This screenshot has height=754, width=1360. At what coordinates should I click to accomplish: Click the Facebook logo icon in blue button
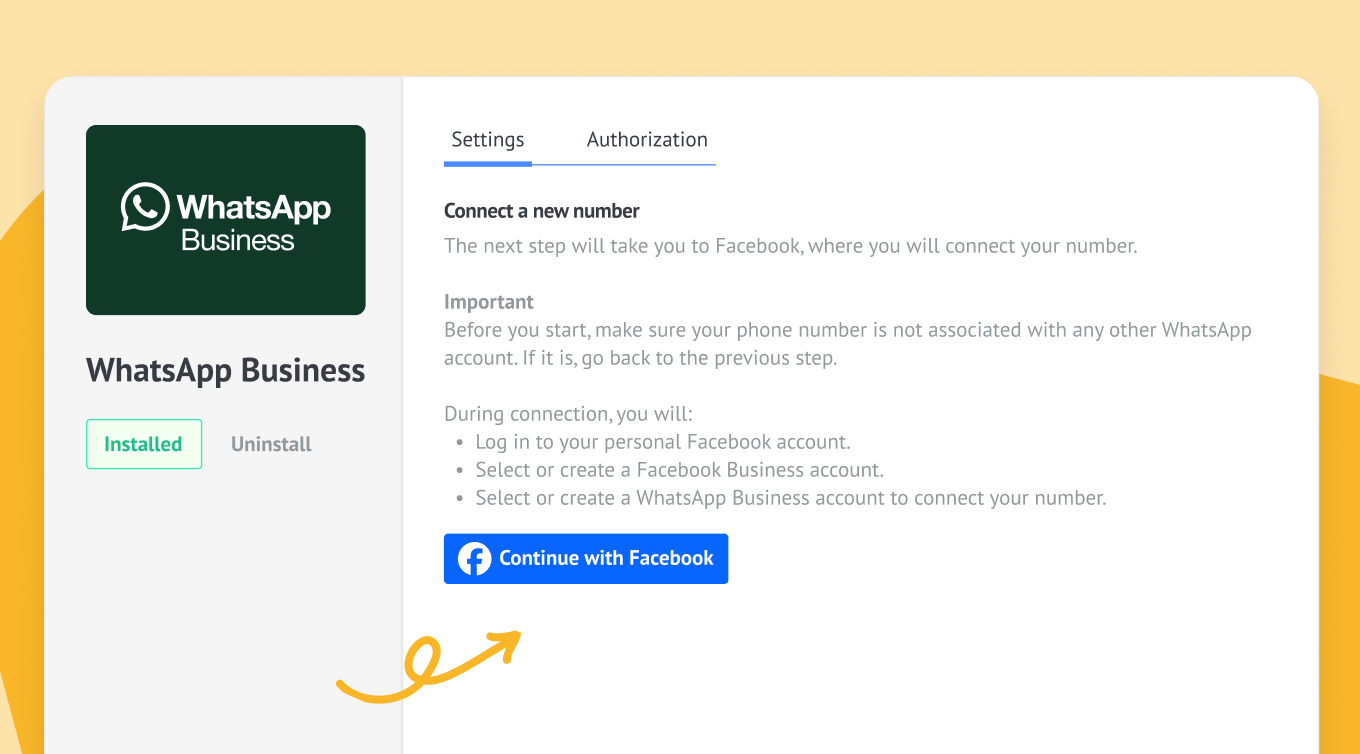(474, 559)
